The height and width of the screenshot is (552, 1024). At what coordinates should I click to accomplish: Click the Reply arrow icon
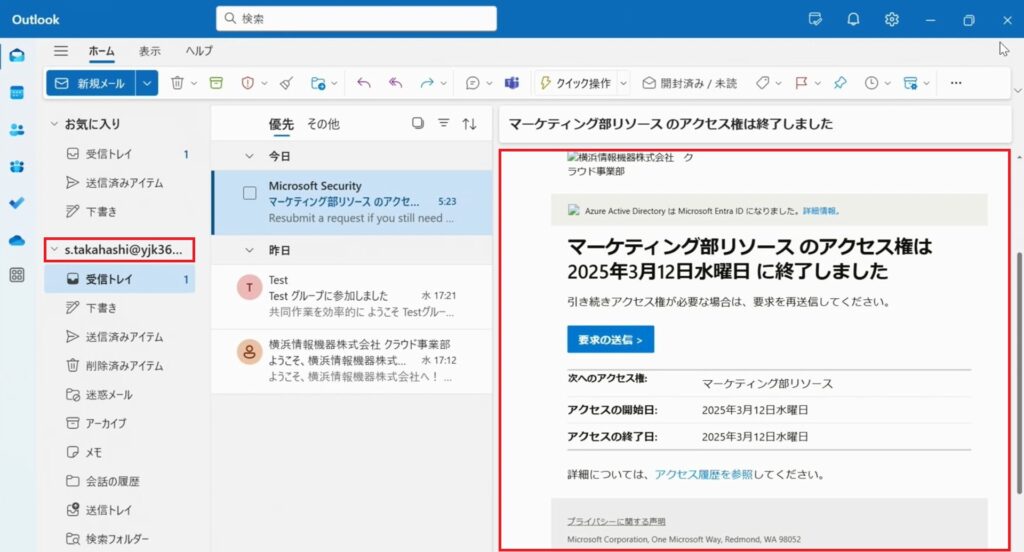pos(364,83)
